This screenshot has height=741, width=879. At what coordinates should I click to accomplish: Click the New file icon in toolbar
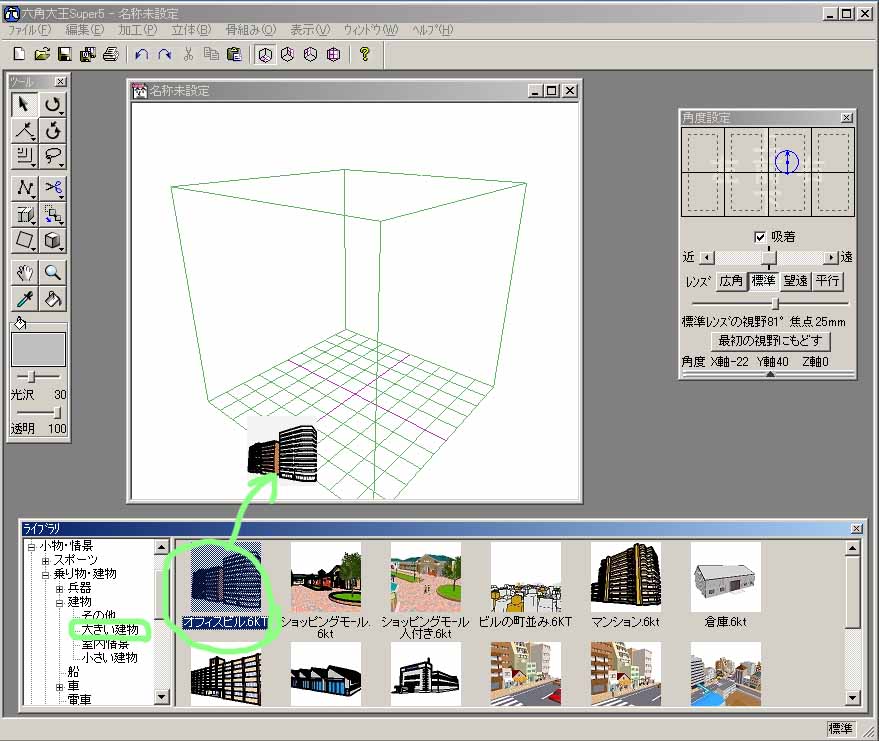[x=19, y=54]
